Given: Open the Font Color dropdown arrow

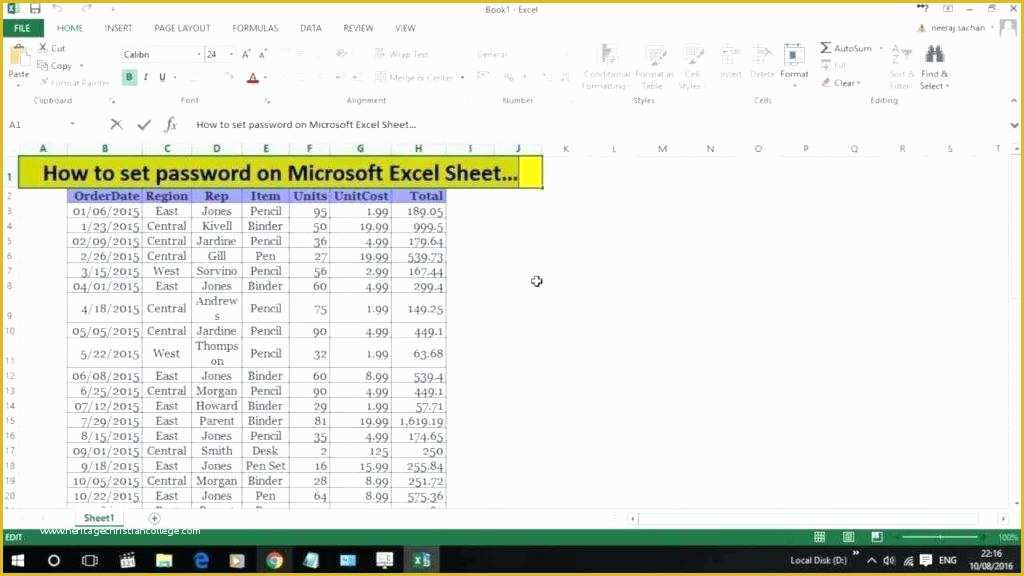Looking at the screenshot, I should click(266, 78).
